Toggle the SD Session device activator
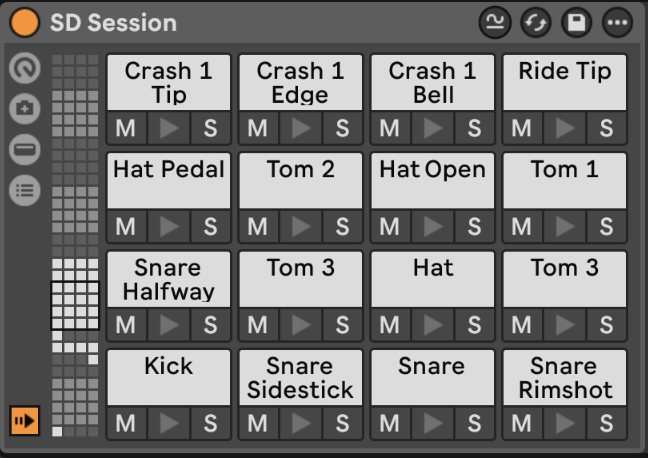Viewport: 648px width, 458px height. coord(24,22)
